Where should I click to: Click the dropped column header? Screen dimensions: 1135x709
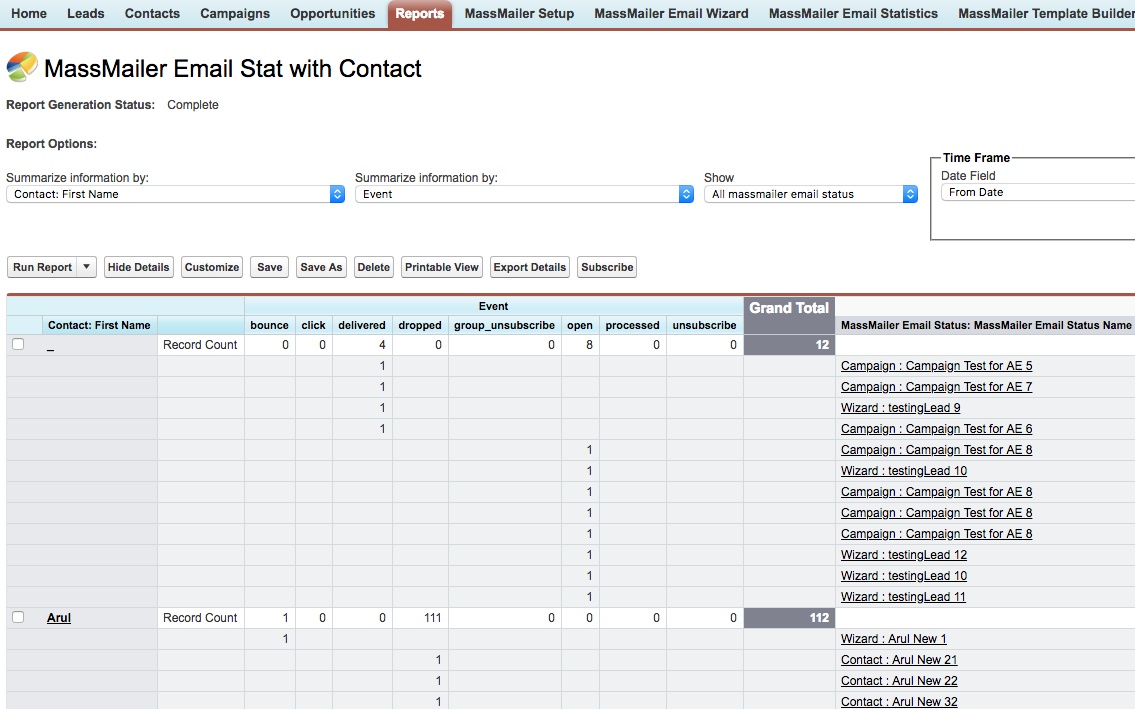click(x=420, y=325)
